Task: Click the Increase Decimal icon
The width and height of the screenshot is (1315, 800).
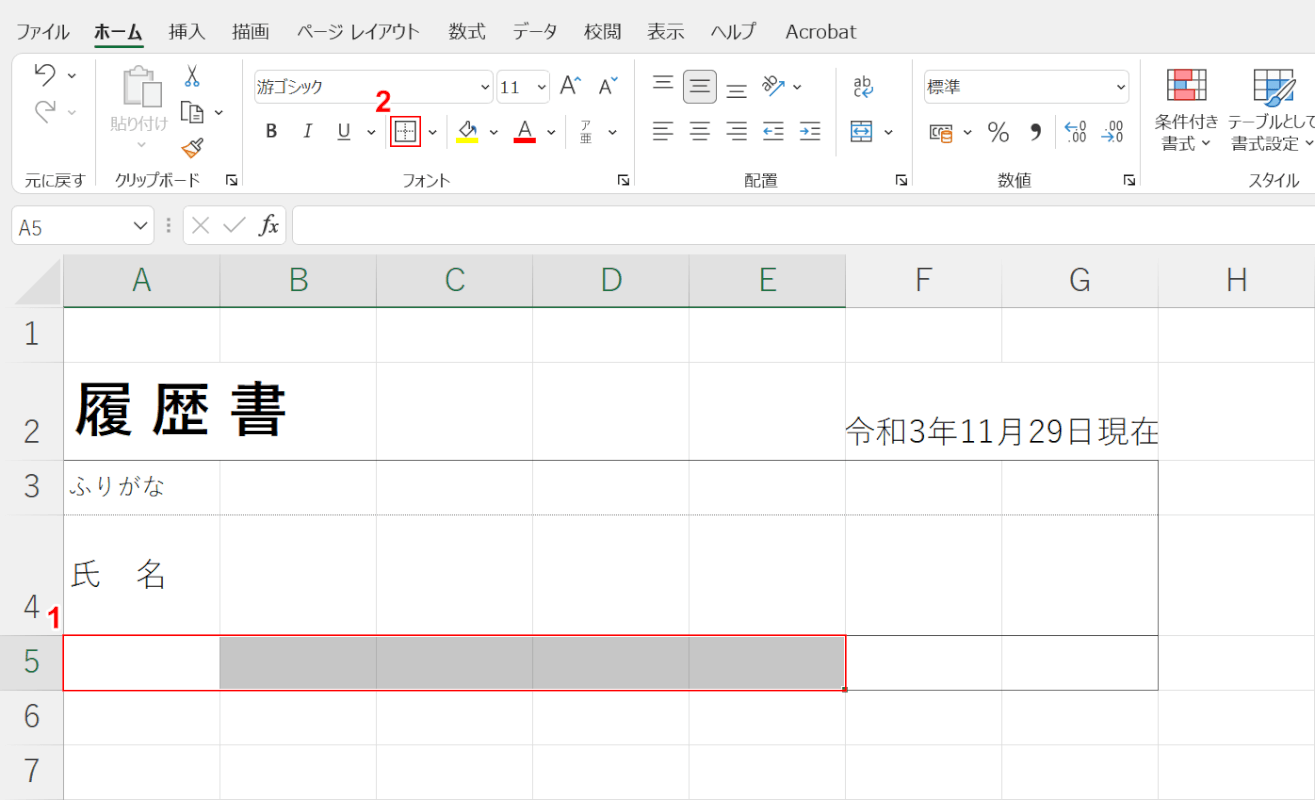Action: click(x=1076, y=131)
